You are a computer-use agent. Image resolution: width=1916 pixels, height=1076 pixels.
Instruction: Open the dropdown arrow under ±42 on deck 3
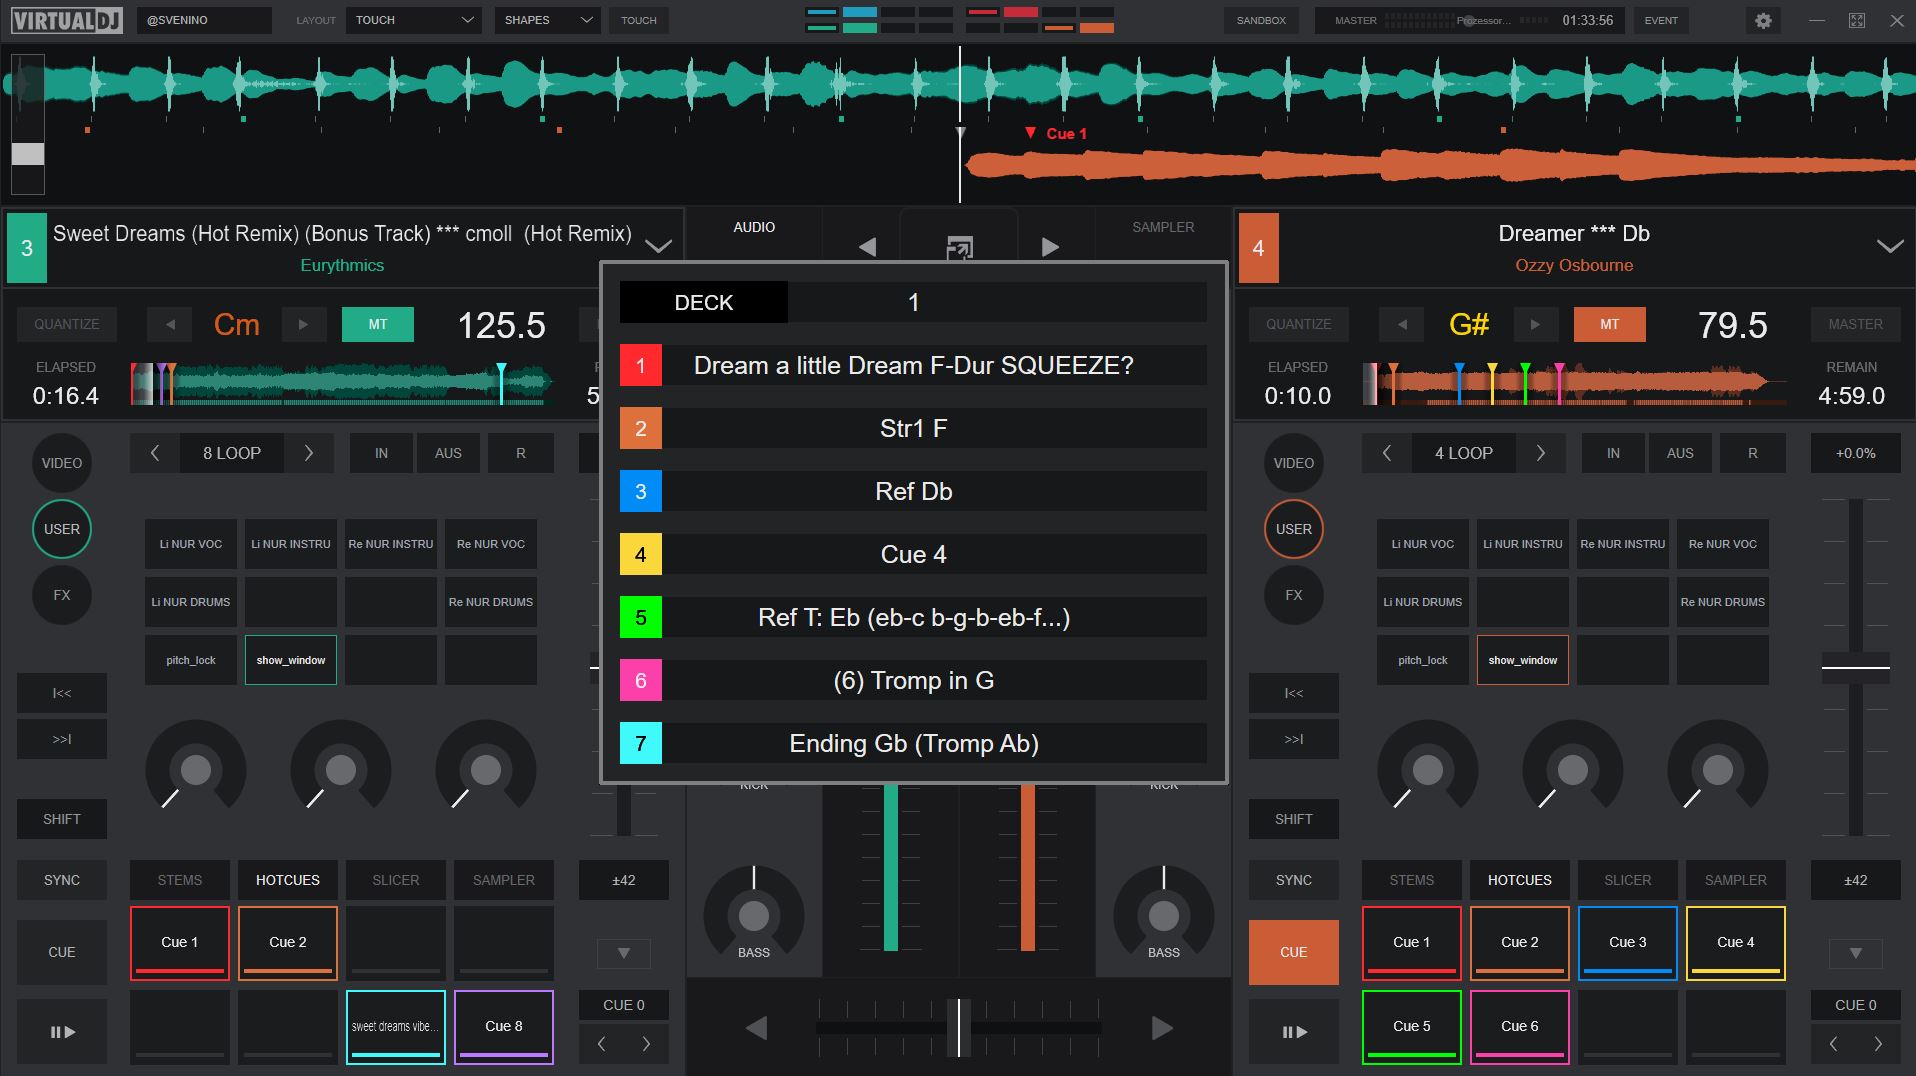point(624,953)
